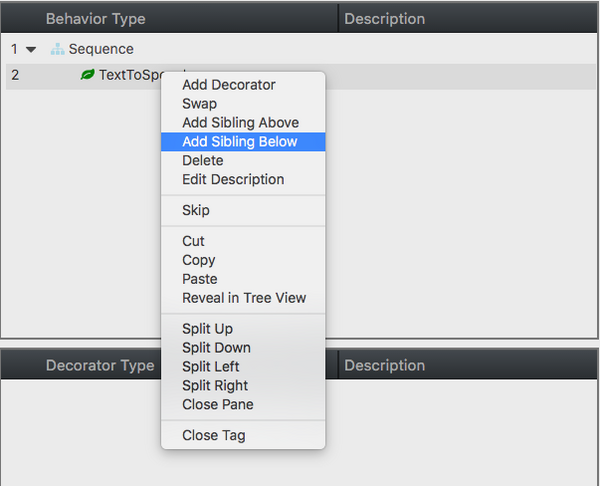This screenshot has width=600, height=486.
Task: Click the Sequence node icon
Action: pos(58,49)
